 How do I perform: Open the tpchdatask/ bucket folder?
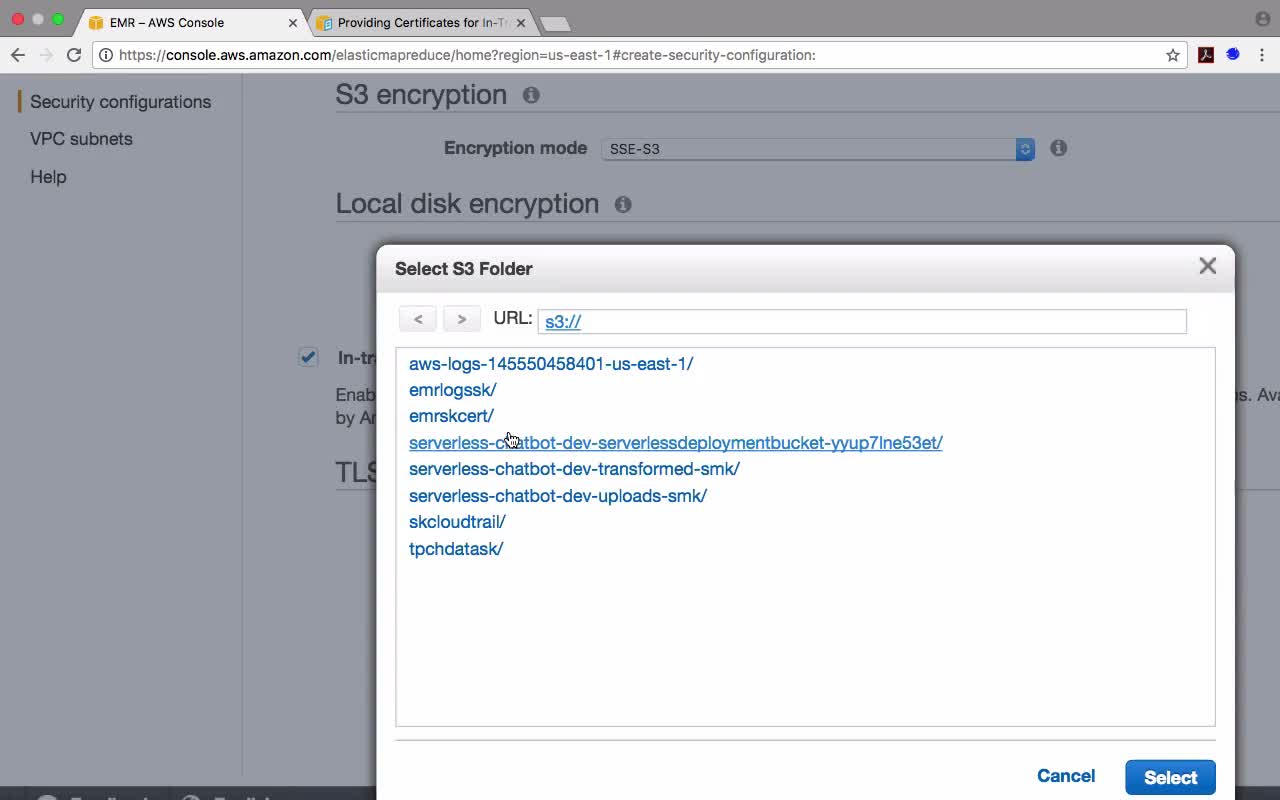click(456, 549)
